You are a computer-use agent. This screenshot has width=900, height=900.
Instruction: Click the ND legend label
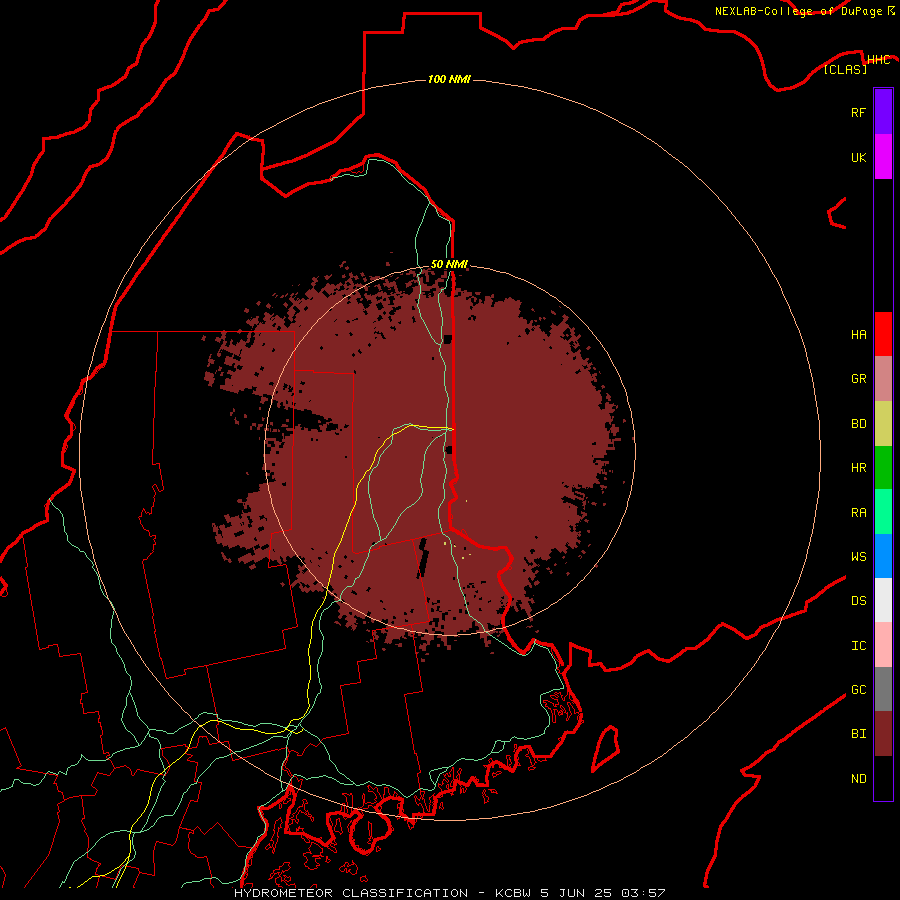tap(858, 779)
